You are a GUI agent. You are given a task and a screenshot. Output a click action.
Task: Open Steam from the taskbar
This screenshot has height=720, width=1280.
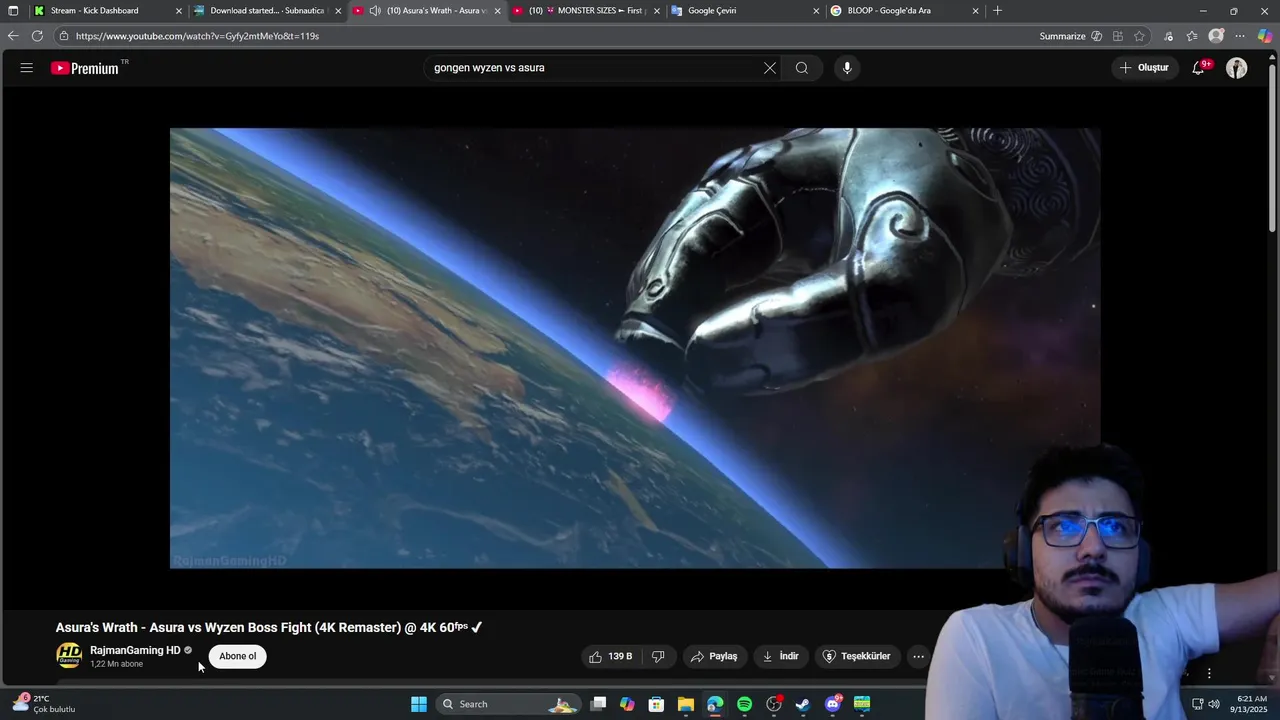803,704
